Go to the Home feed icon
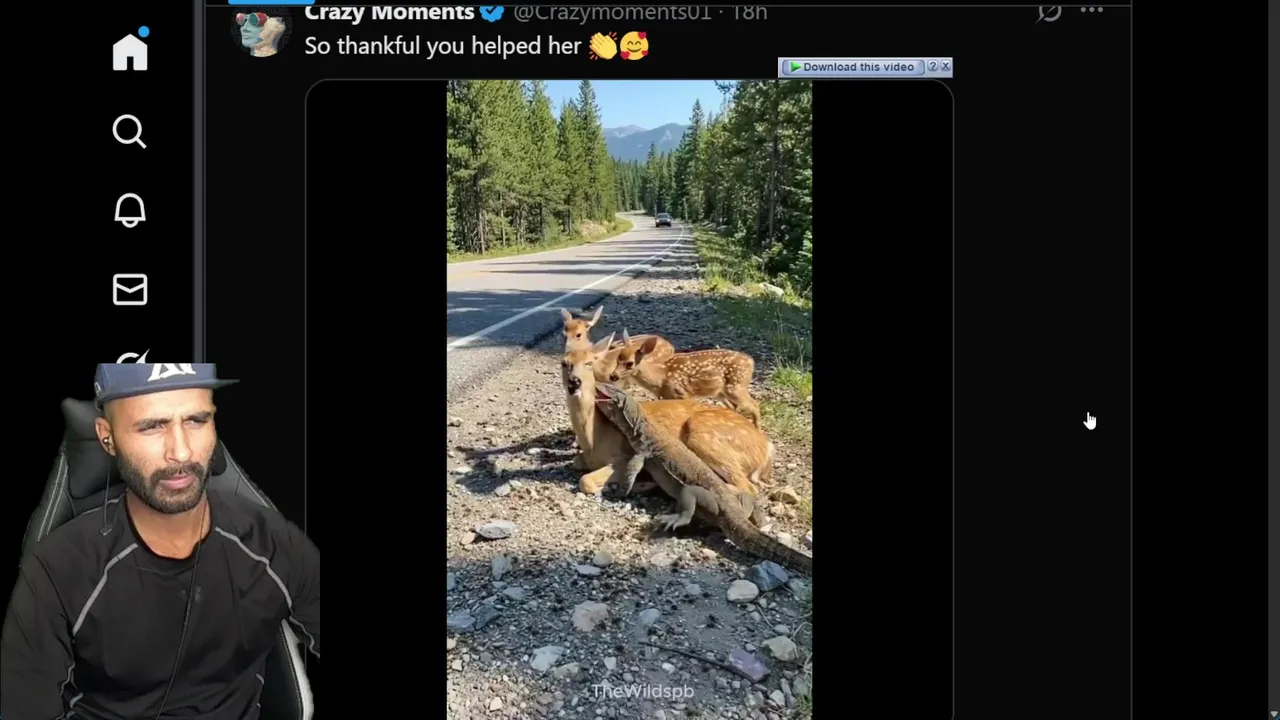The height and width of the screenshot is (720, 1280). (130, 50)
